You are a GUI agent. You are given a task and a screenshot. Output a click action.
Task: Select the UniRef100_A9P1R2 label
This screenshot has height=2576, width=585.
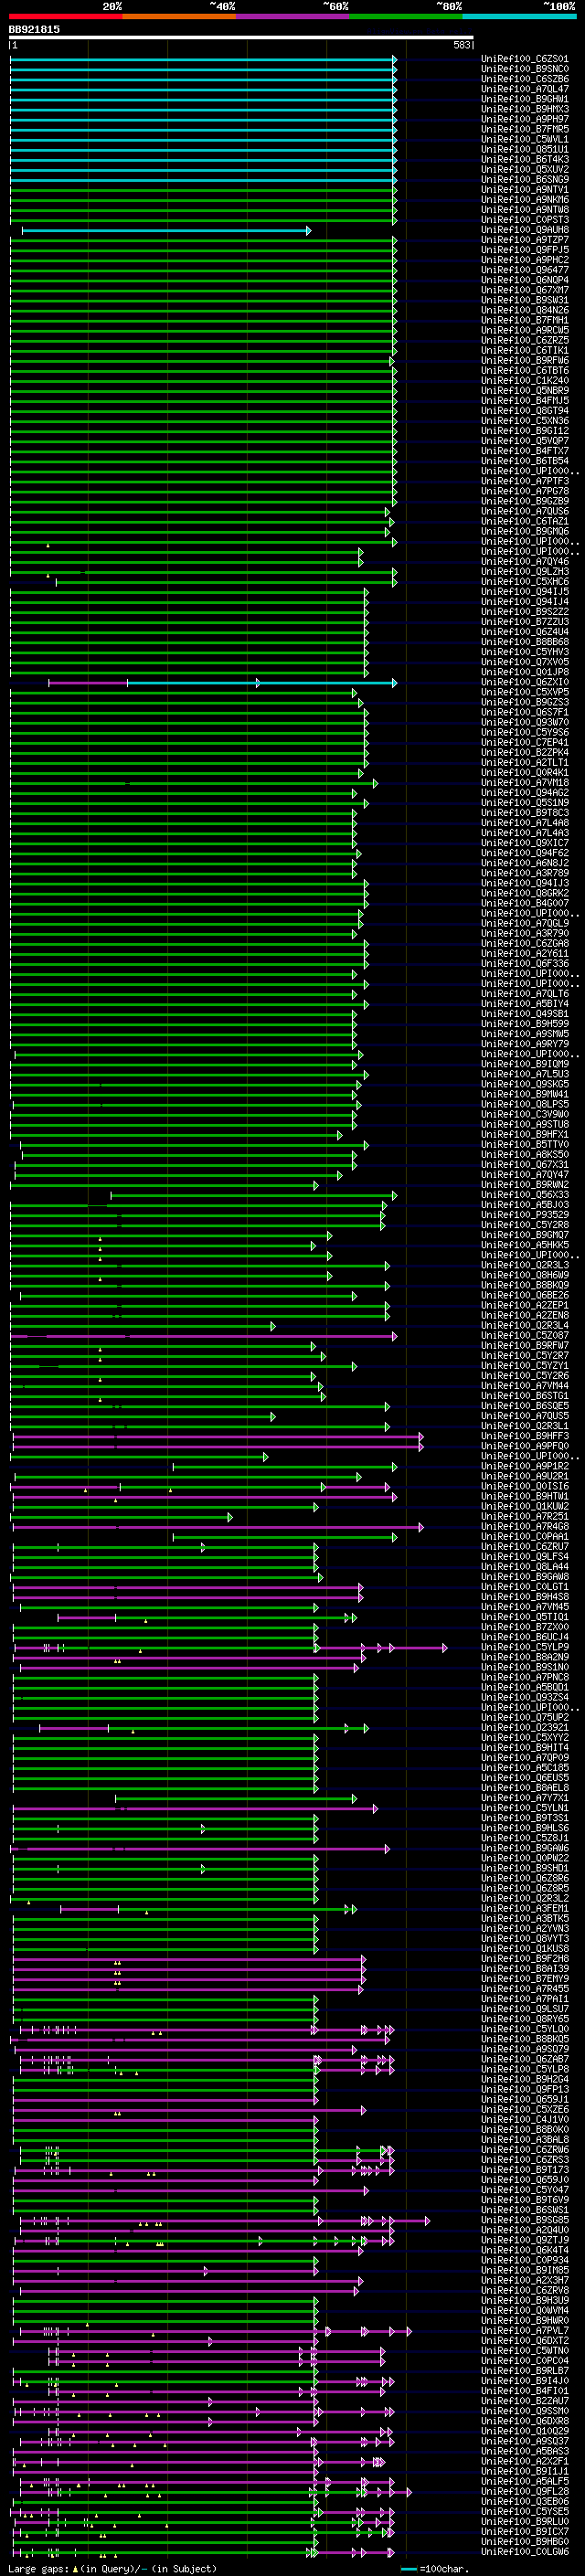coord(525,1467)
